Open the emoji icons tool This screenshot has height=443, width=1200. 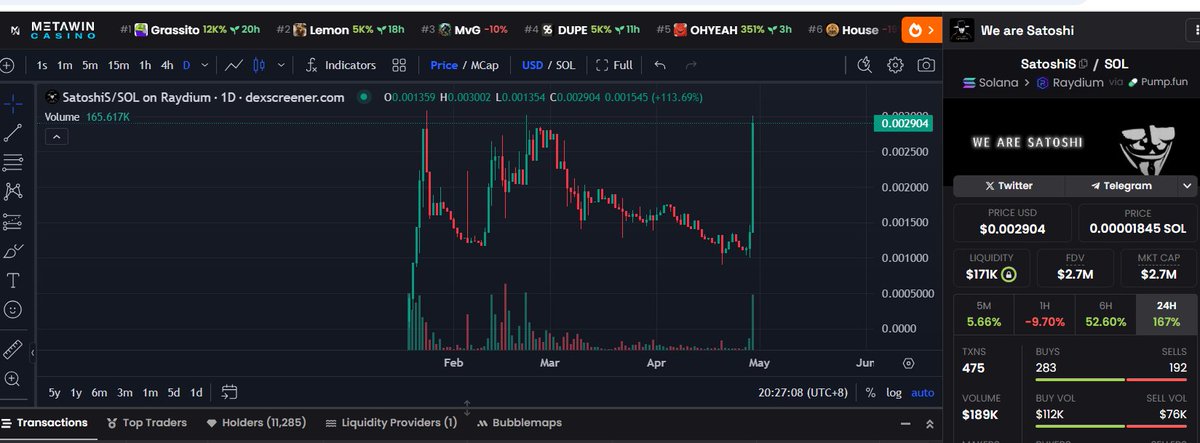13,310
